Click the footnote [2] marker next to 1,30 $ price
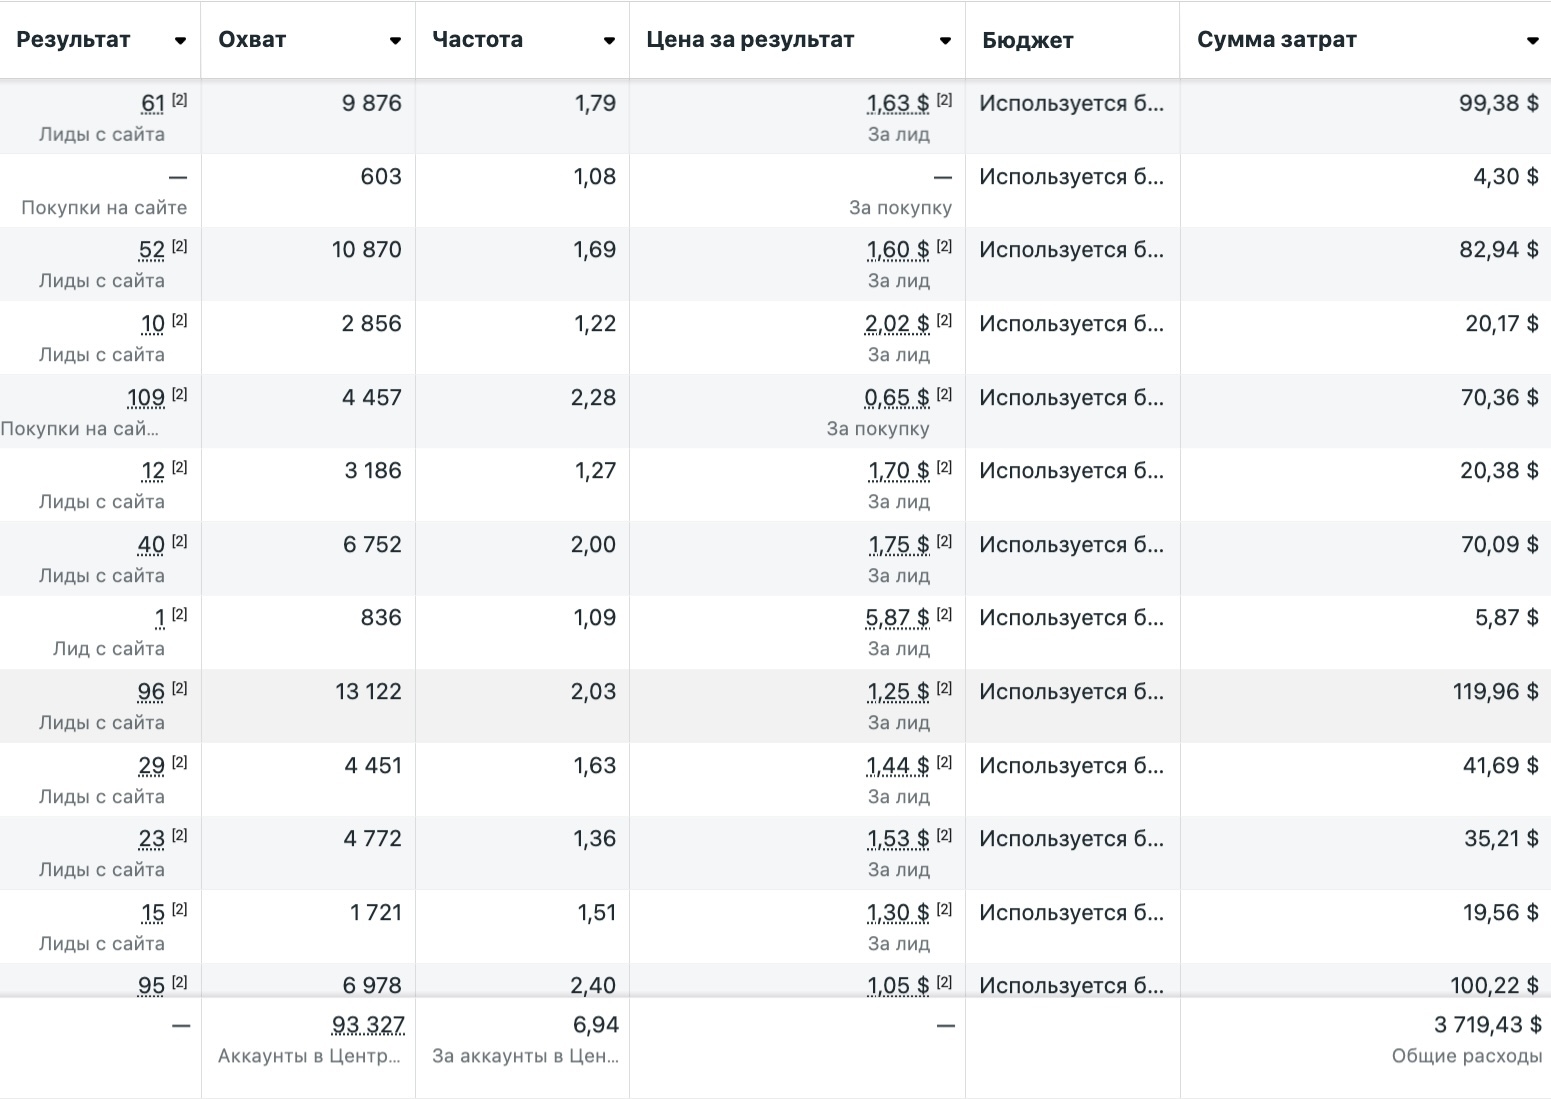The image size is (1551, 1099). (x=944, y=909)
